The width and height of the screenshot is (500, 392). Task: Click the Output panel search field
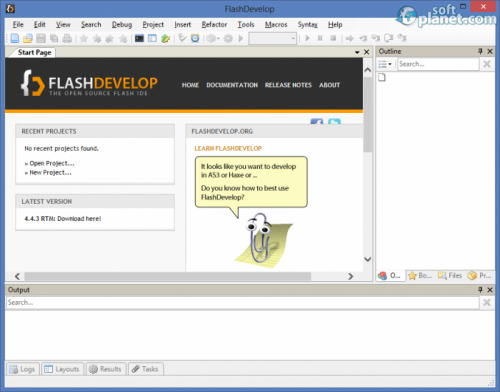click(243, 303)
